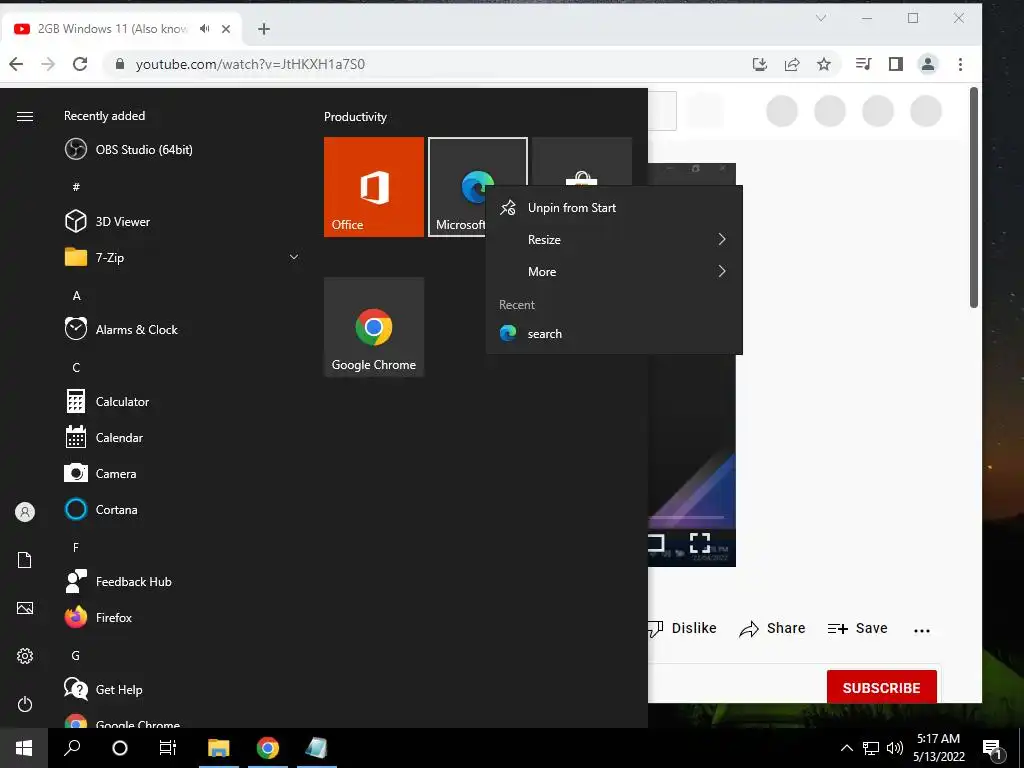Screen dimensions: 1024x768
Task: Open Documents from Start sidebar
Action: (x=25, y=560)
